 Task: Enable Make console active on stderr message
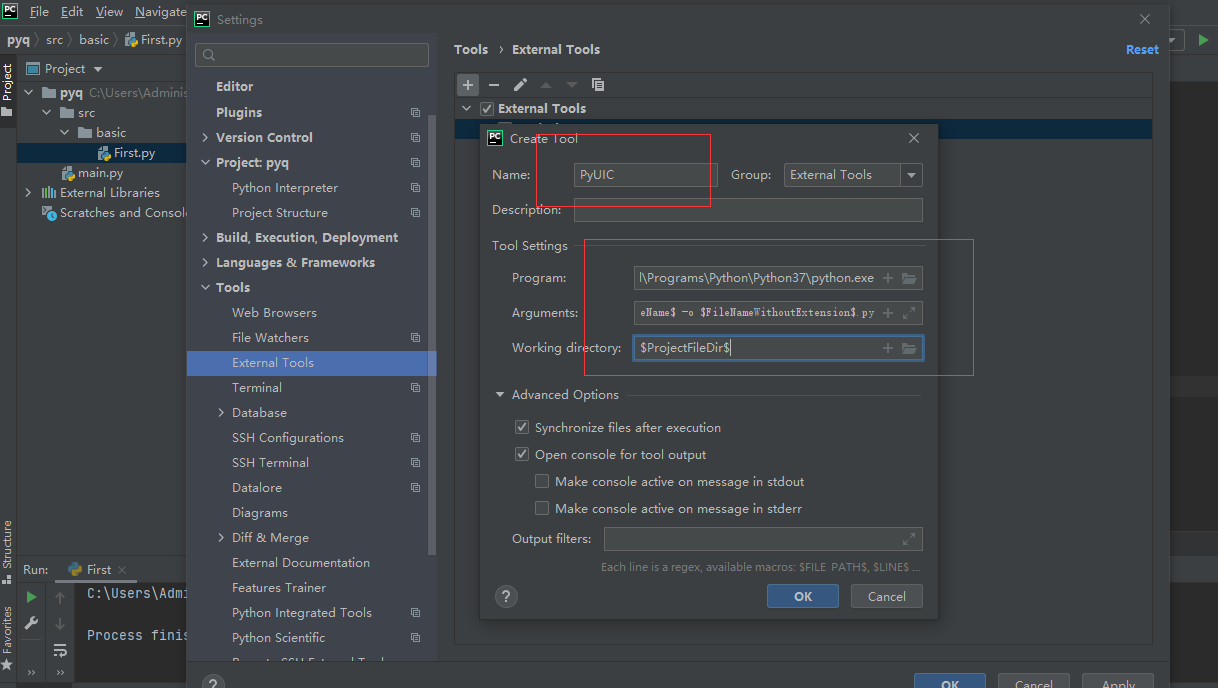pyautogui.click(x=542, y=508)
